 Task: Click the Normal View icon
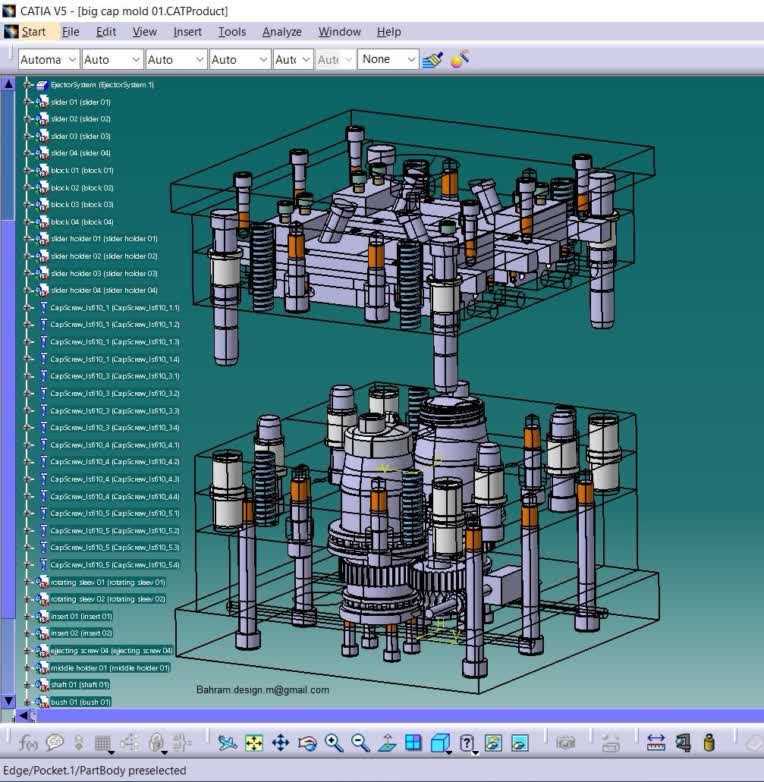click(x=387, y=743)
